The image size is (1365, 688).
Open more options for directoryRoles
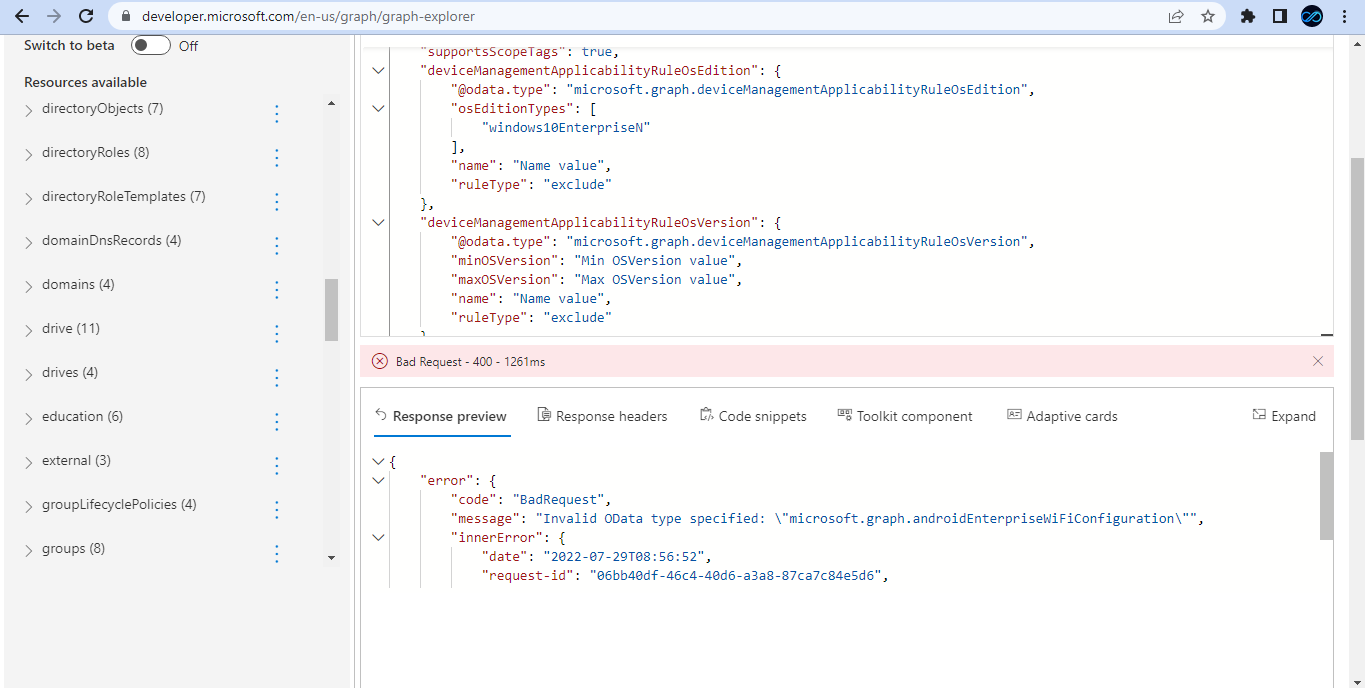(x=277, y=158)
